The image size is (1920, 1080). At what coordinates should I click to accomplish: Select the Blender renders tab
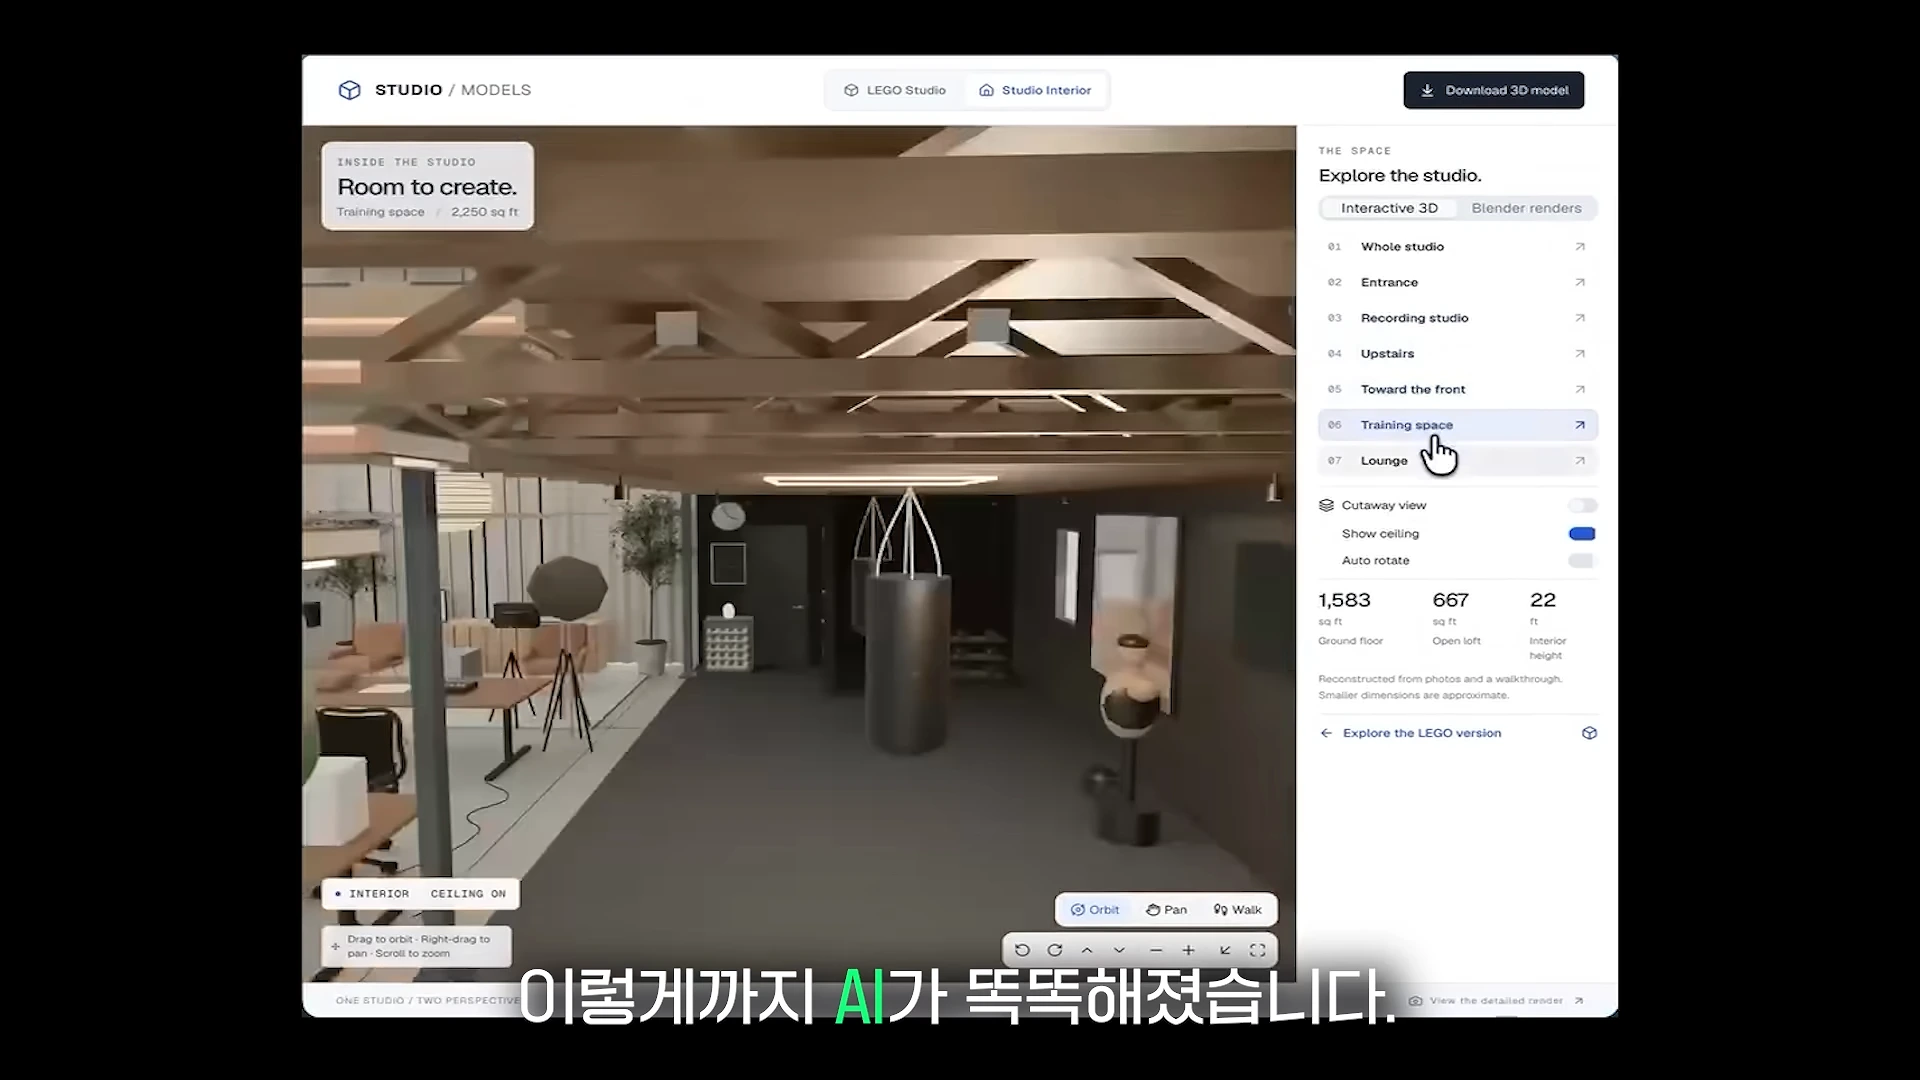tap(1526, 208)
